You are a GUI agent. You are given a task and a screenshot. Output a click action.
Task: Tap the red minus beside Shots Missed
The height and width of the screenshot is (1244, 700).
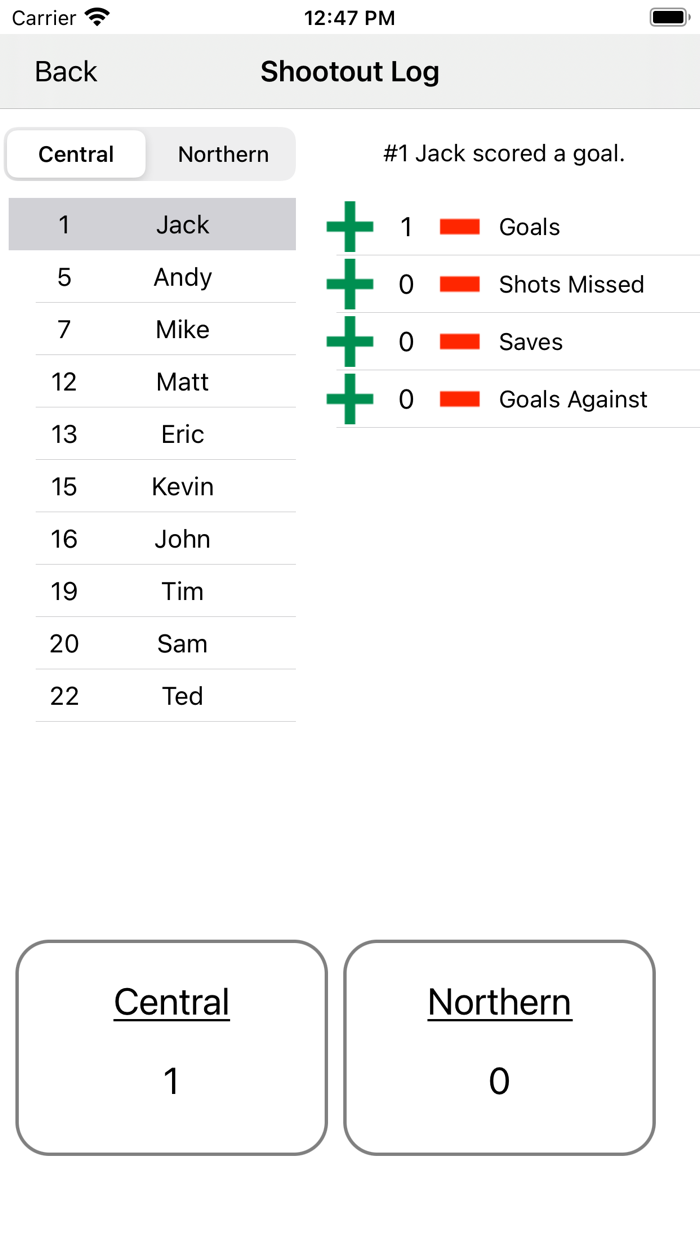[x=459, y=284]
